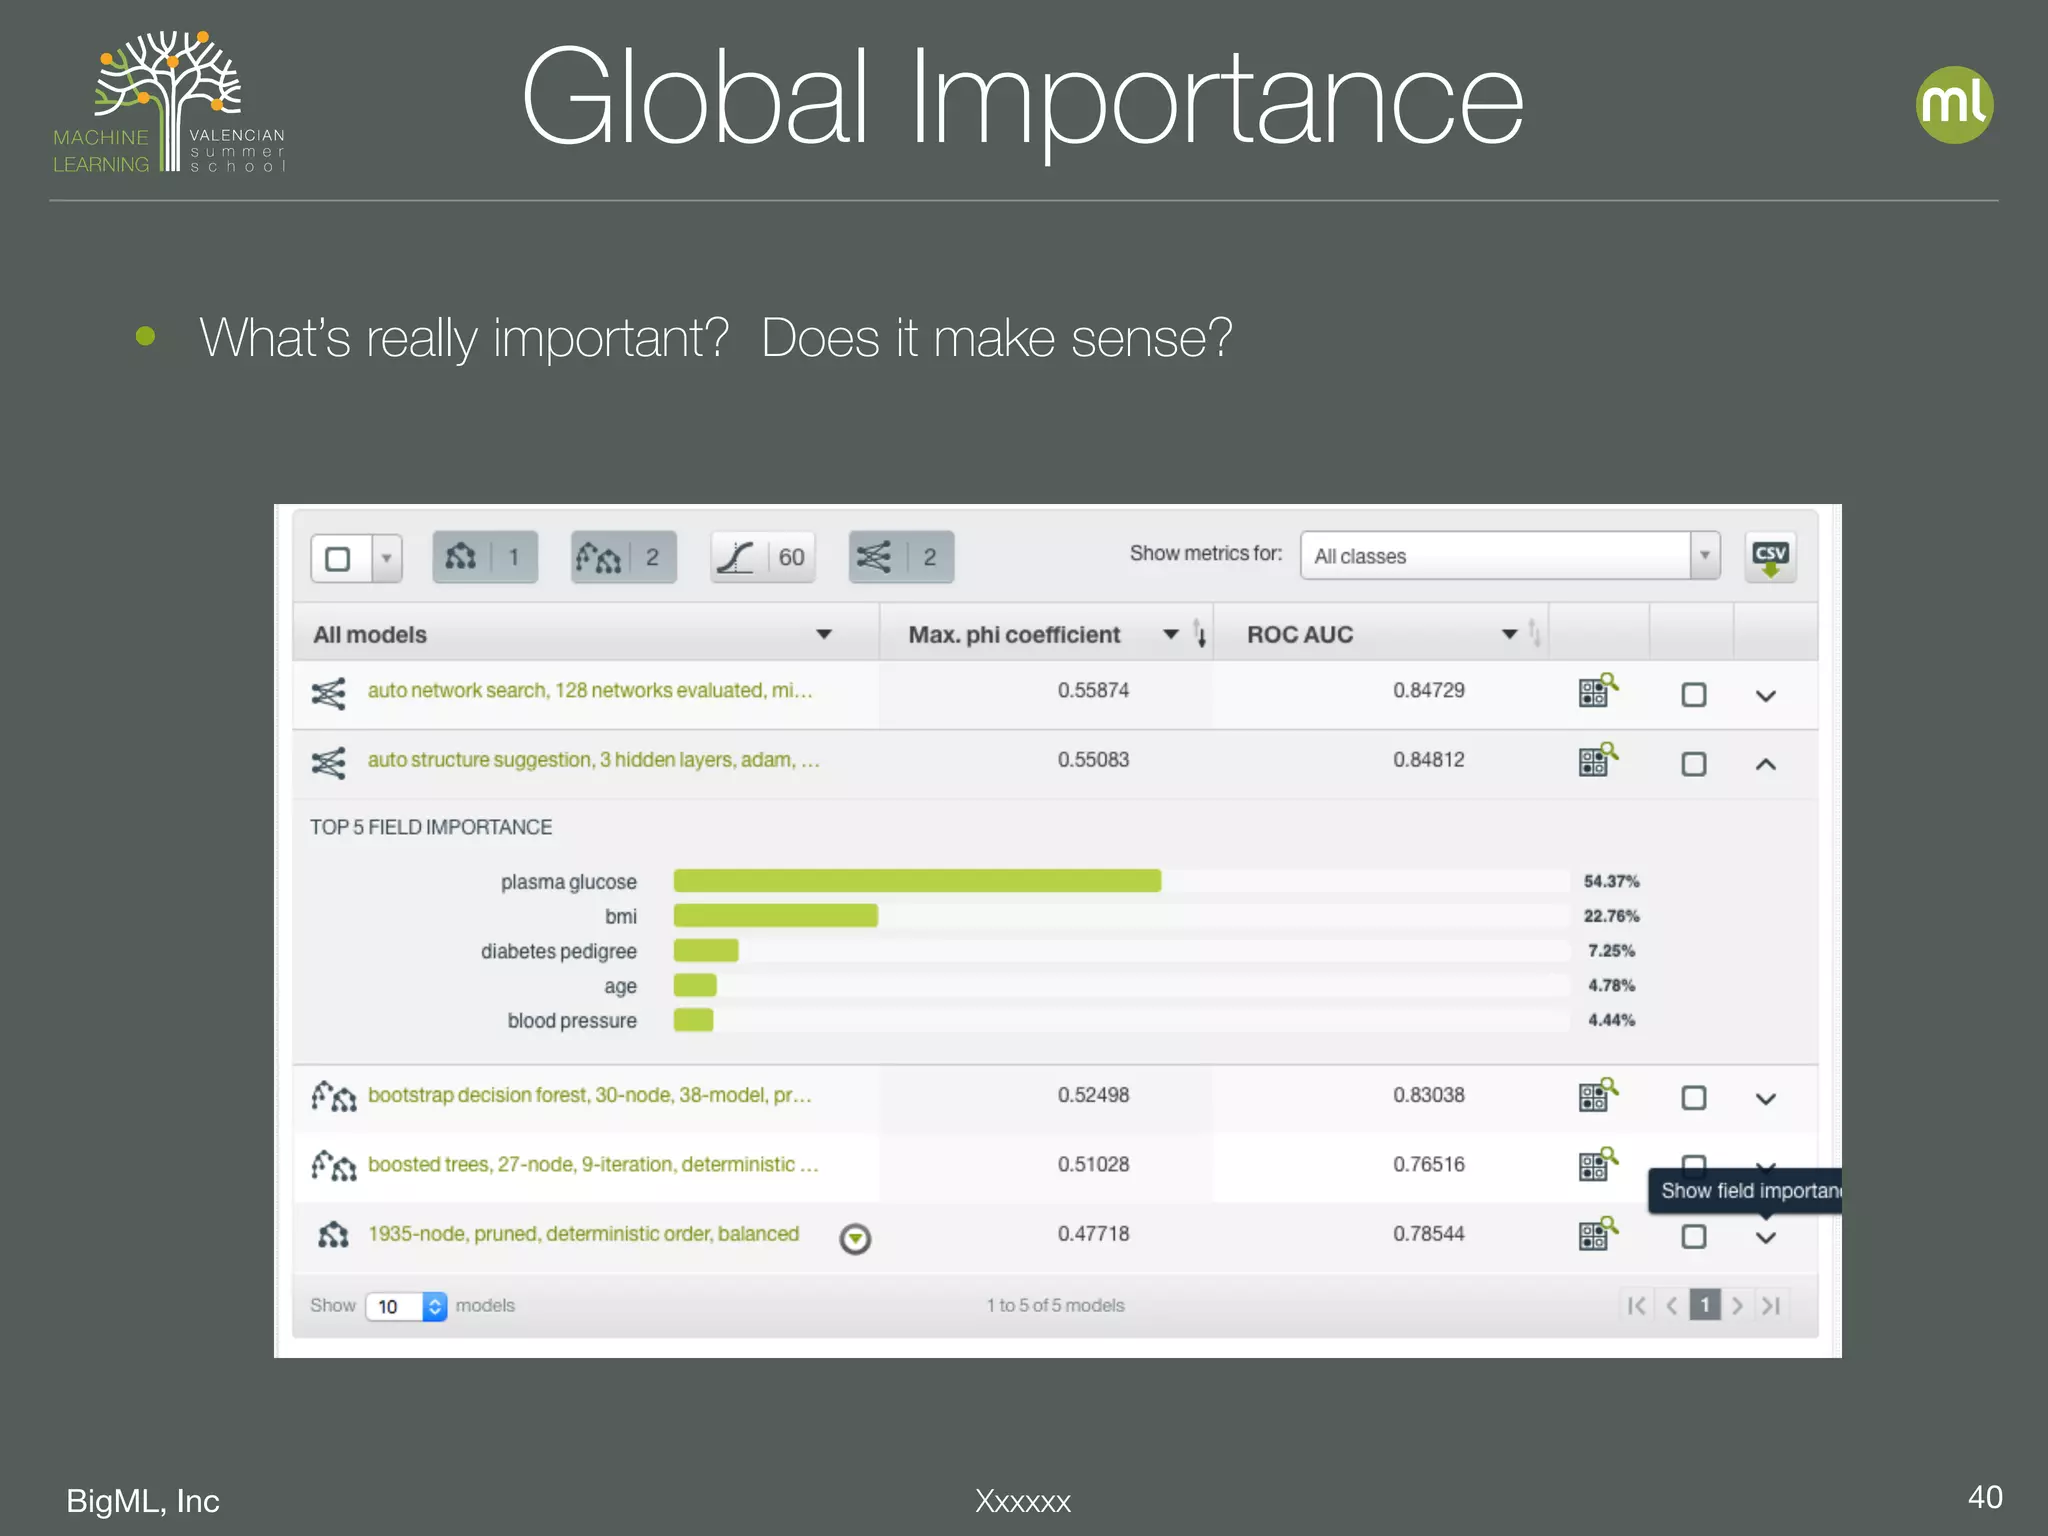Open the All models filter dropdown
Image resolution: width=2048 pixels, height=1536 pixels.
(x=824, y=634)
